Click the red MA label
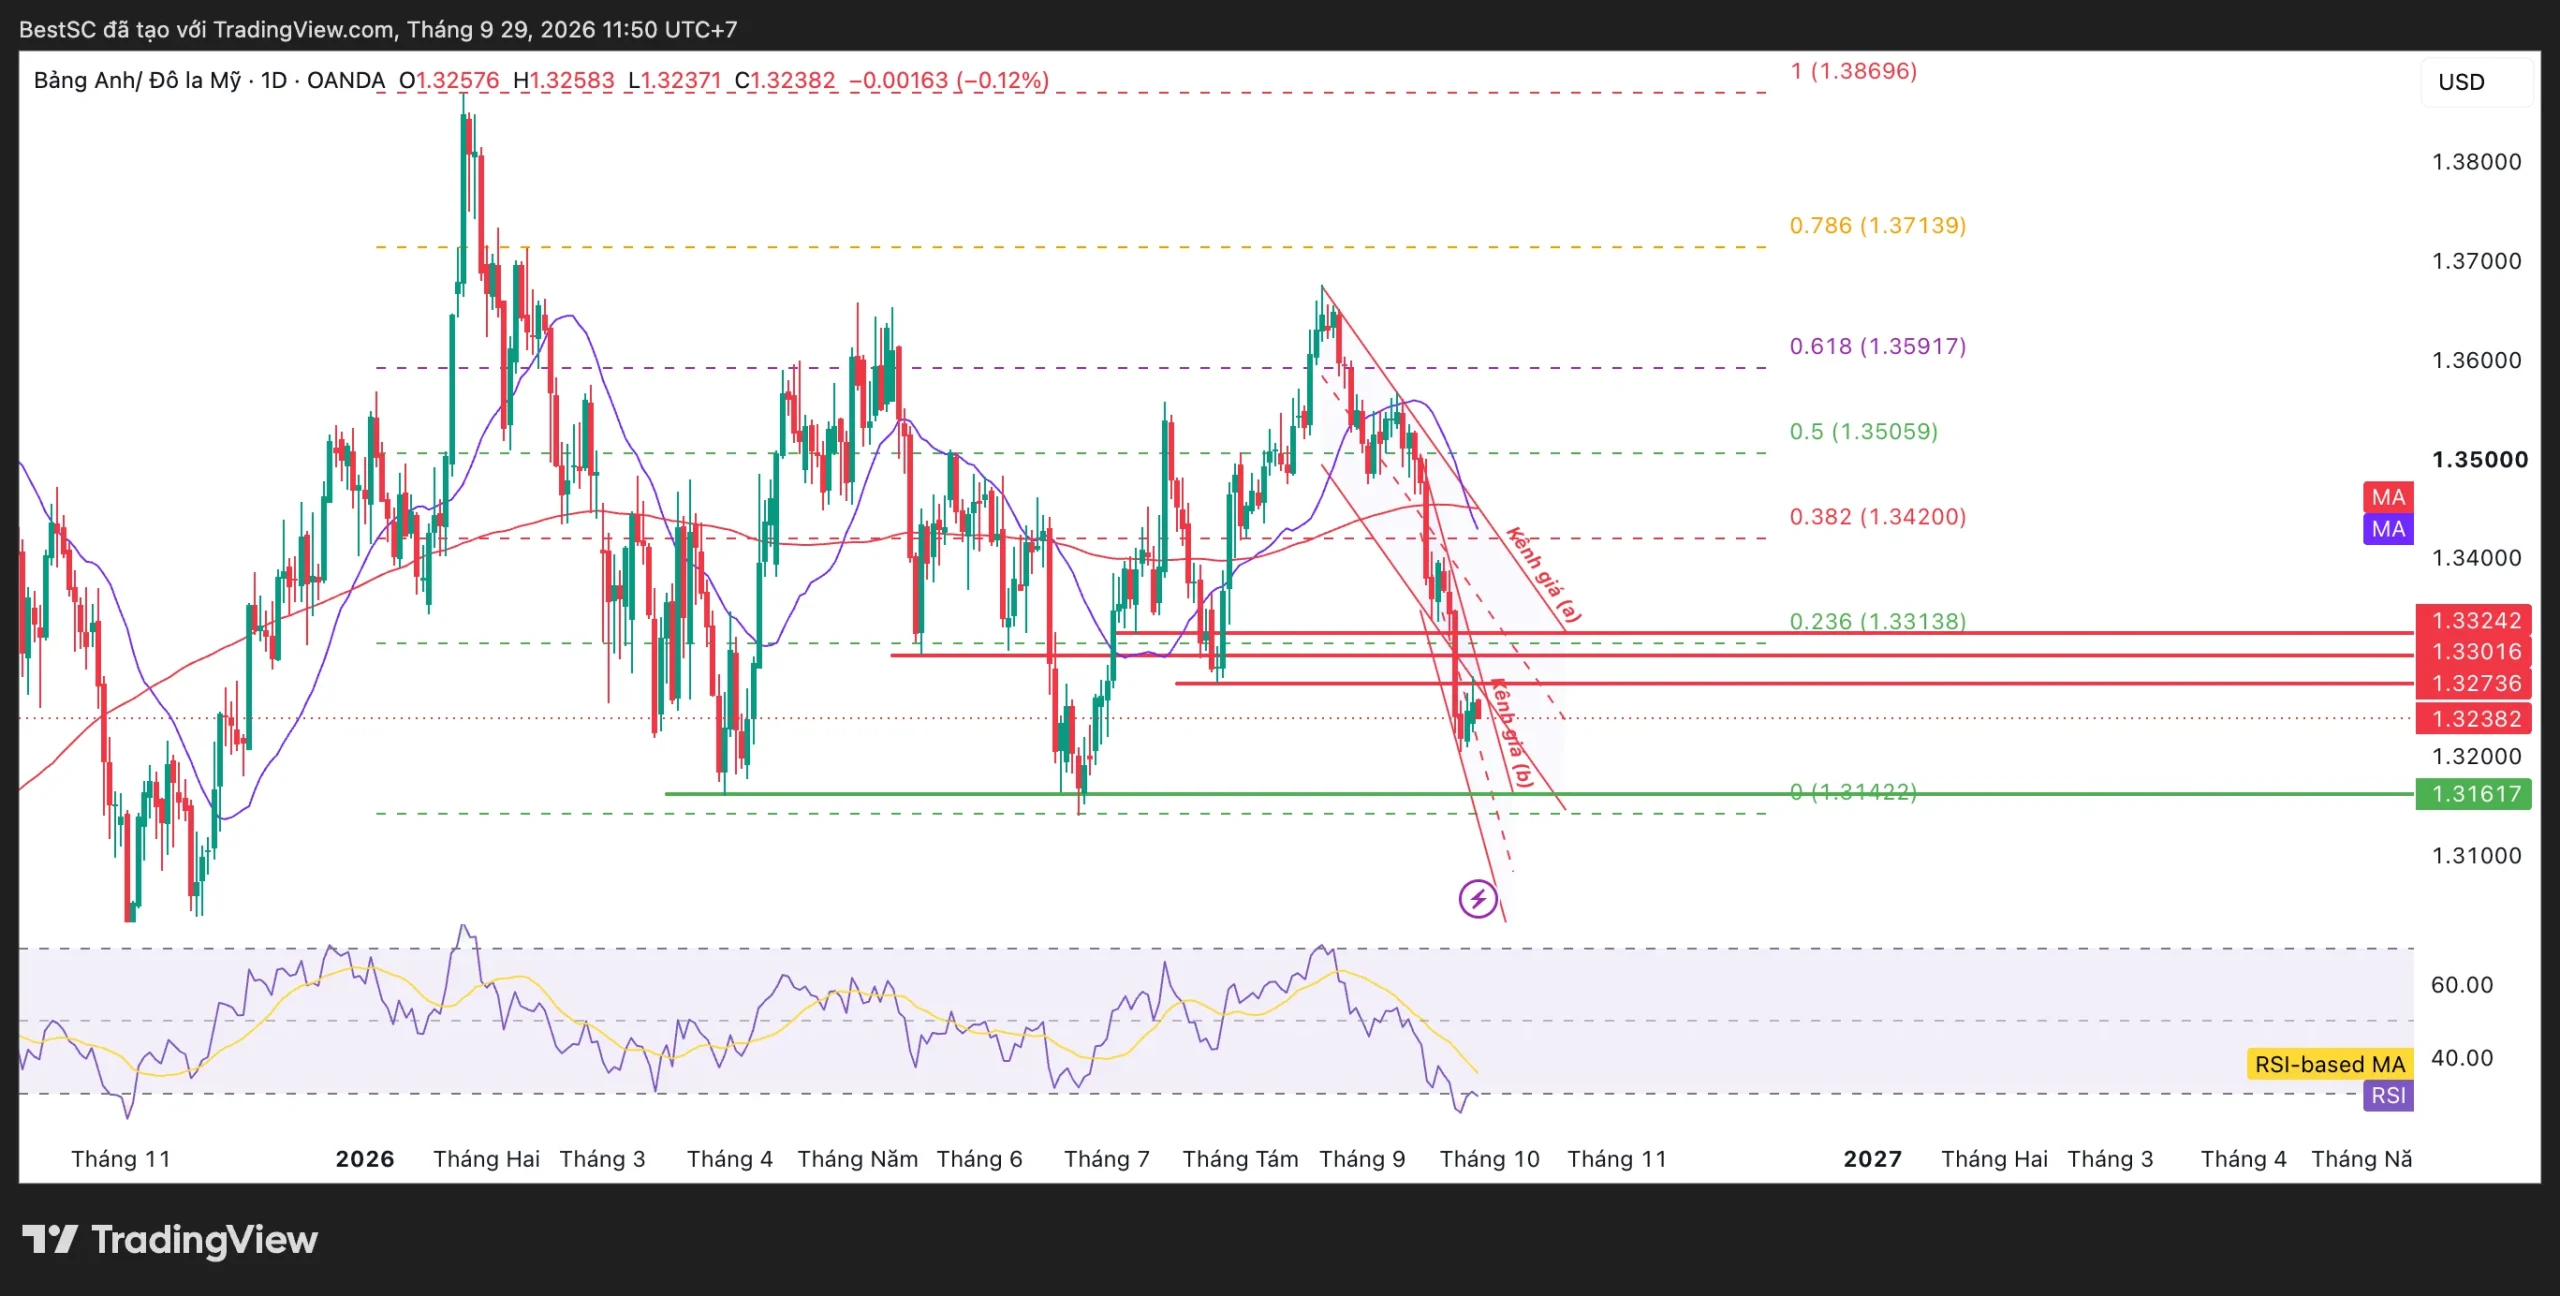The width and height of the screenshot is (2560, 1296). pos(2388,497)
